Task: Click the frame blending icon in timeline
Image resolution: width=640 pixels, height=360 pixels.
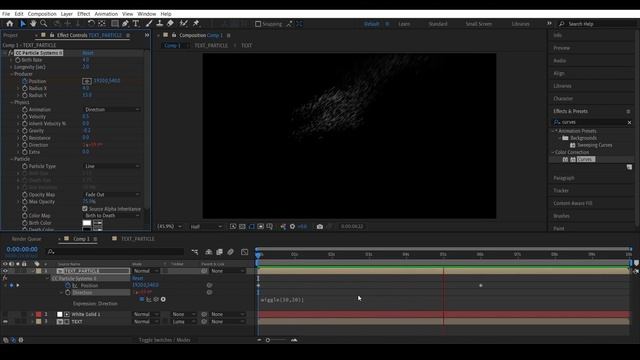Action: (219, 252)
